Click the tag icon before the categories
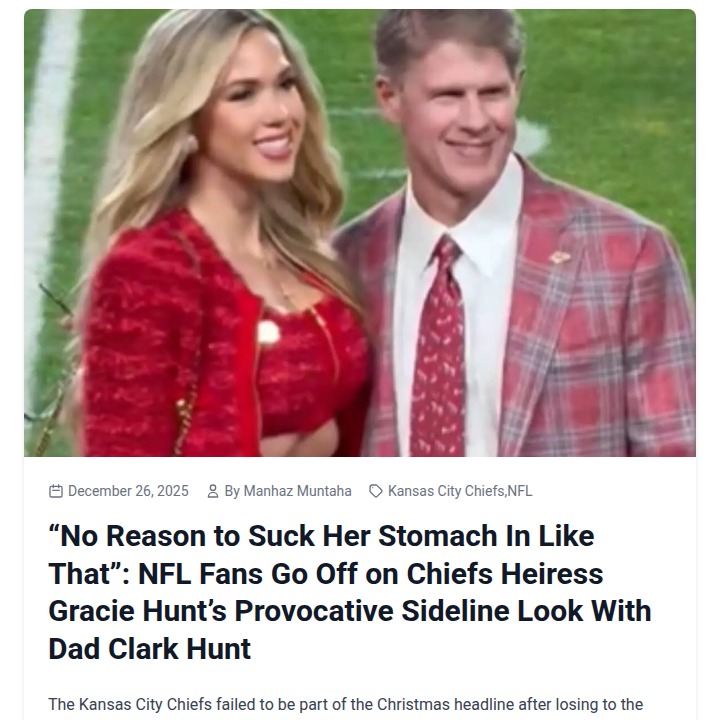 pyautogui.click(x=376, y=491)
